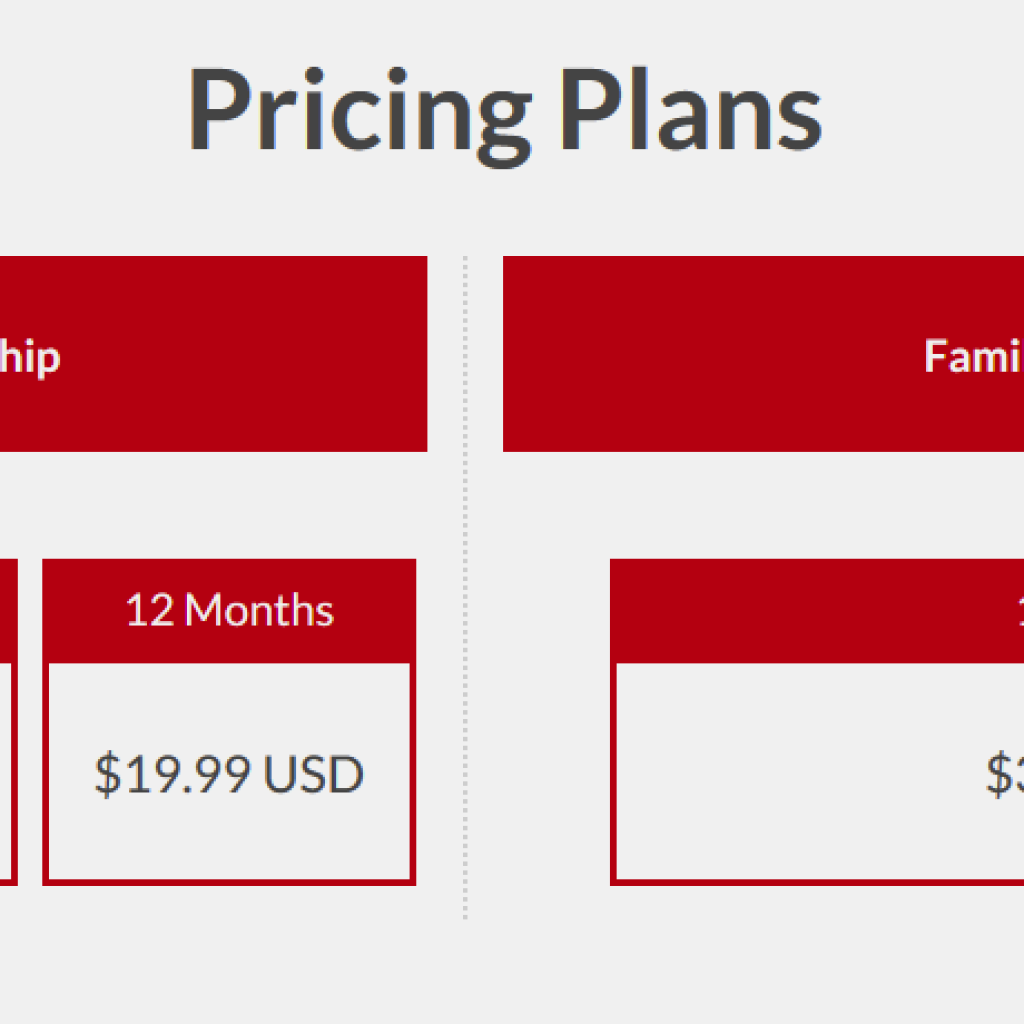This screenshot has width=1024, height=1024.
Task: Click the word 'Months' in the plan header
Action: (259, 610)
